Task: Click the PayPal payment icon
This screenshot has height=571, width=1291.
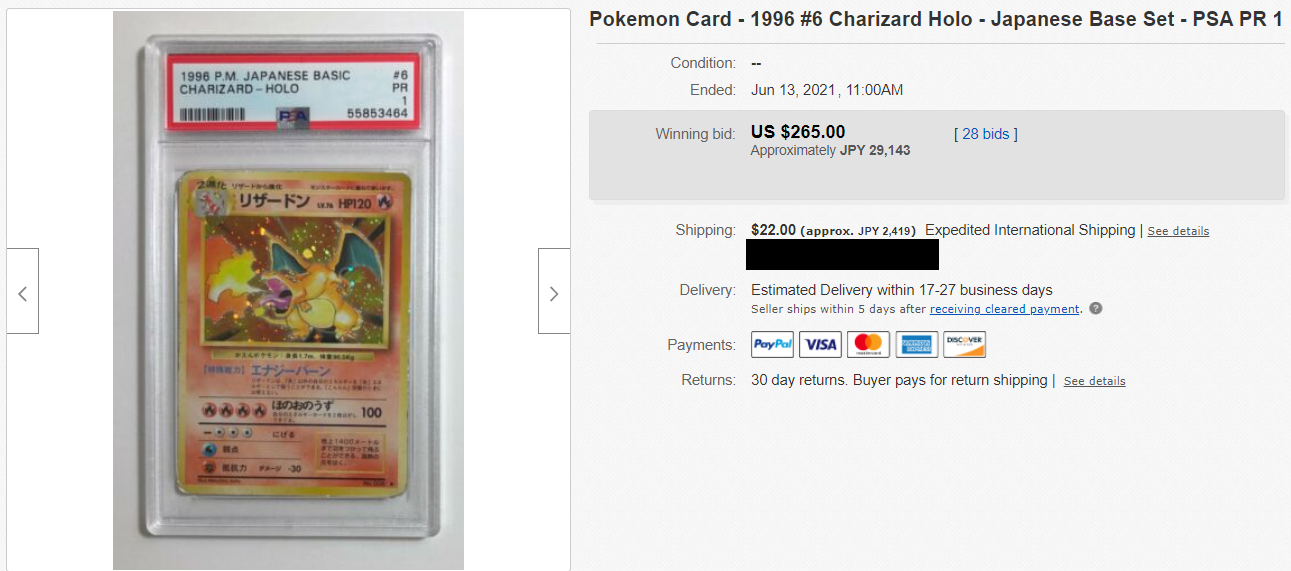Action: (772, 345)
